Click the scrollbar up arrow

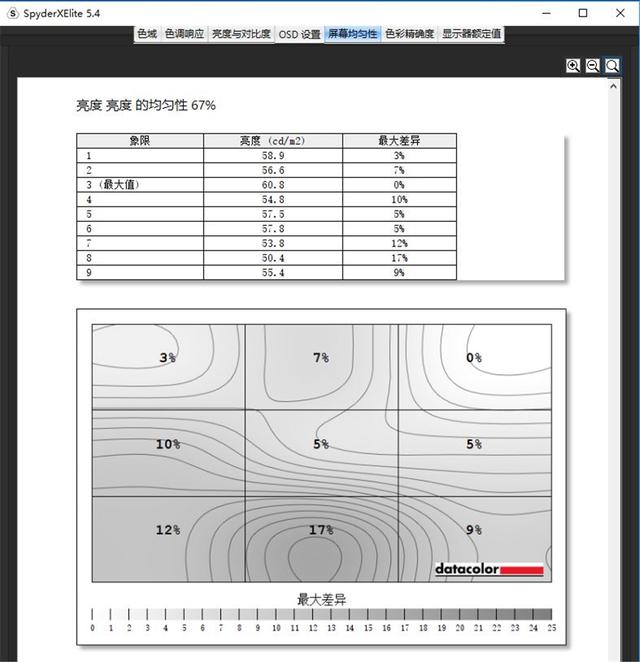coord(613,86)
